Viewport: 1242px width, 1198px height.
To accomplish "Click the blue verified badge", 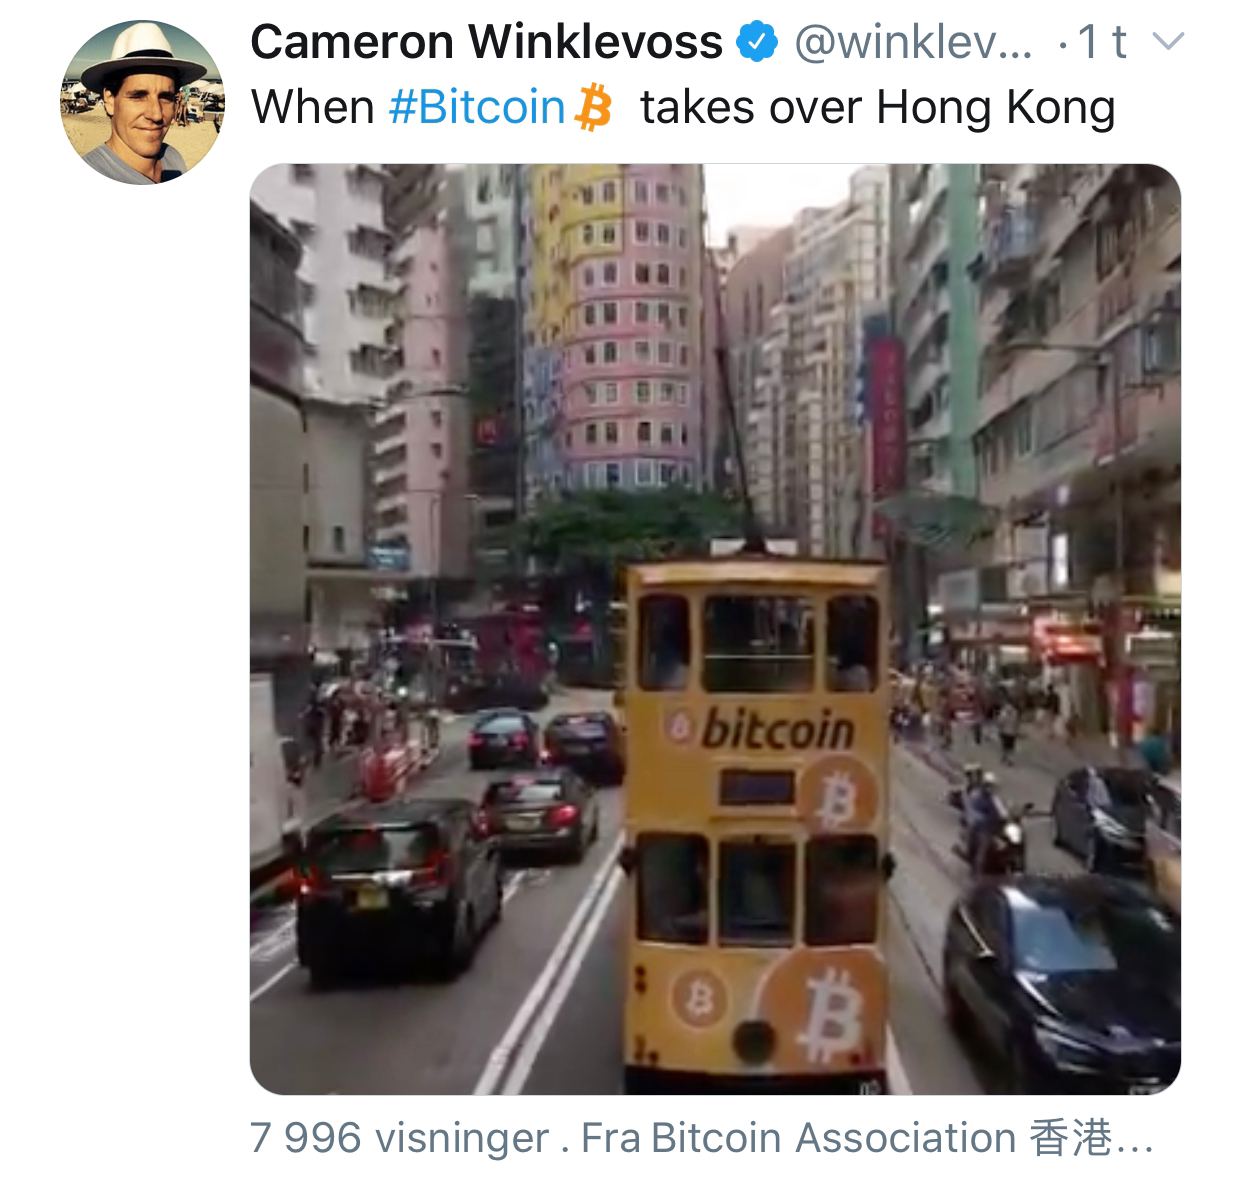I will tap(757, 42).
